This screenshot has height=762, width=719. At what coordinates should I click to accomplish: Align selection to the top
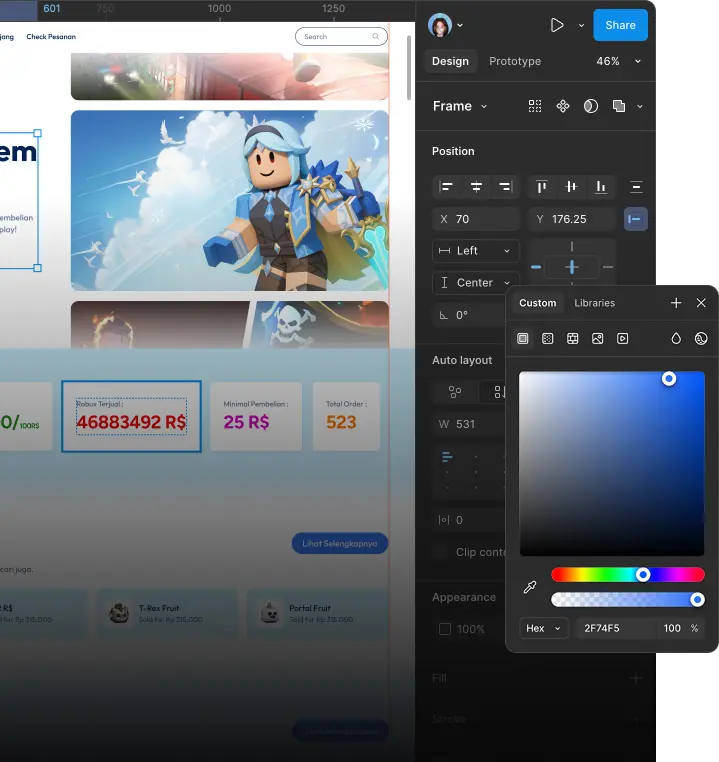click(542, 187)
